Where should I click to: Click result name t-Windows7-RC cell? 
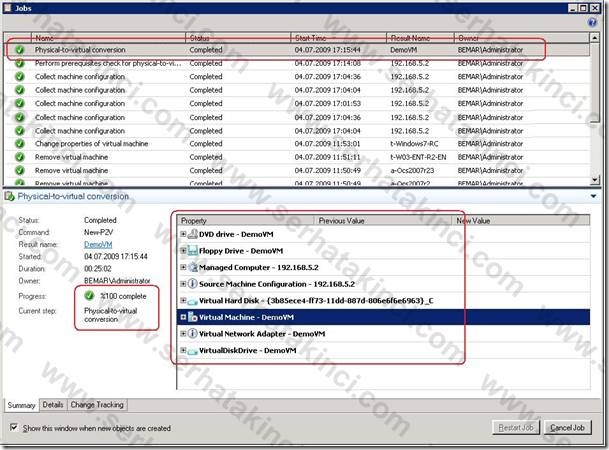(x=414, y=144)
